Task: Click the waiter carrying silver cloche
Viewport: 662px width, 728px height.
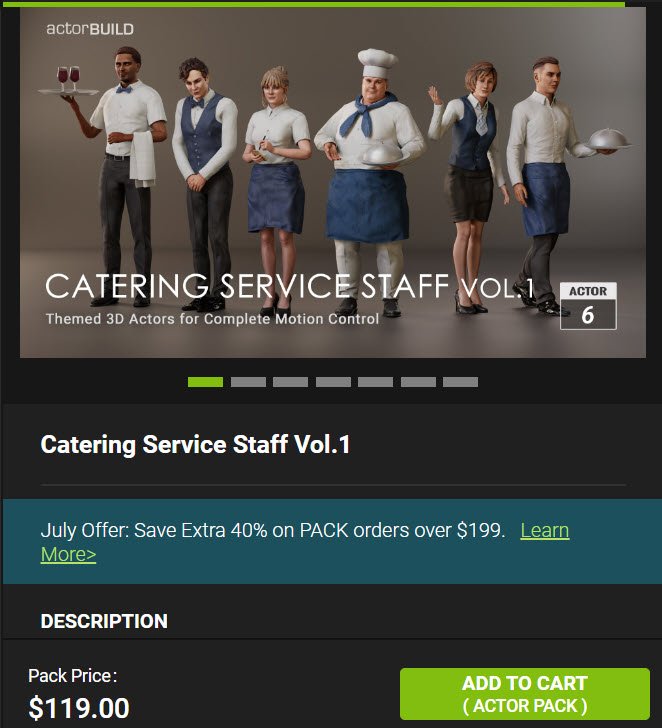Action: tap(548, 186)
